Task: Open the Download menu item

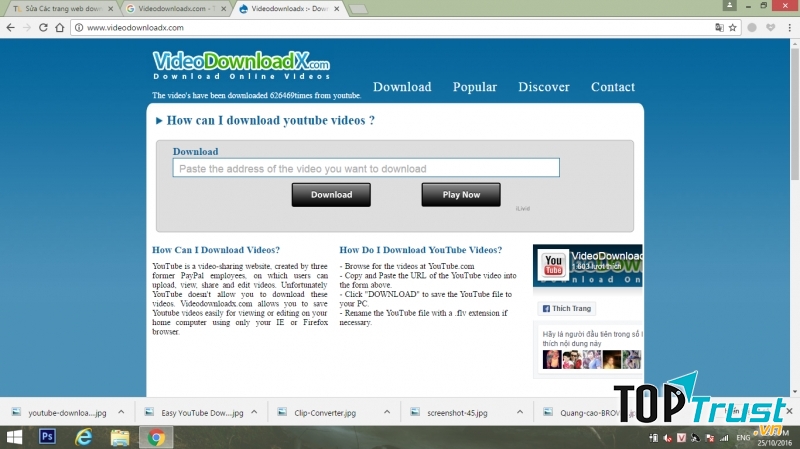Action: (x=402, y=87)
